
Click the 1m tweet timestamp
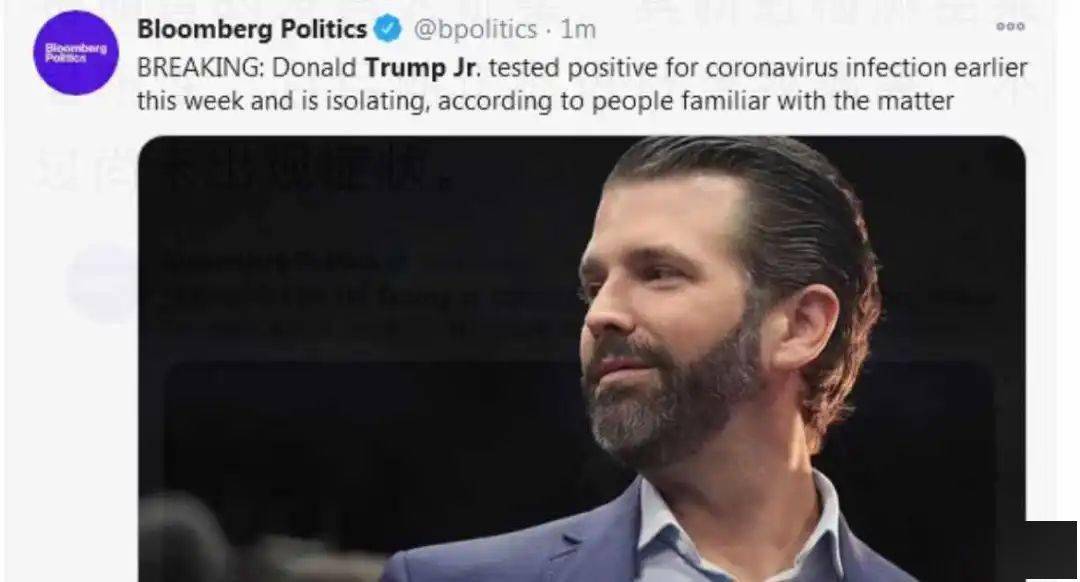coord(578,30)
